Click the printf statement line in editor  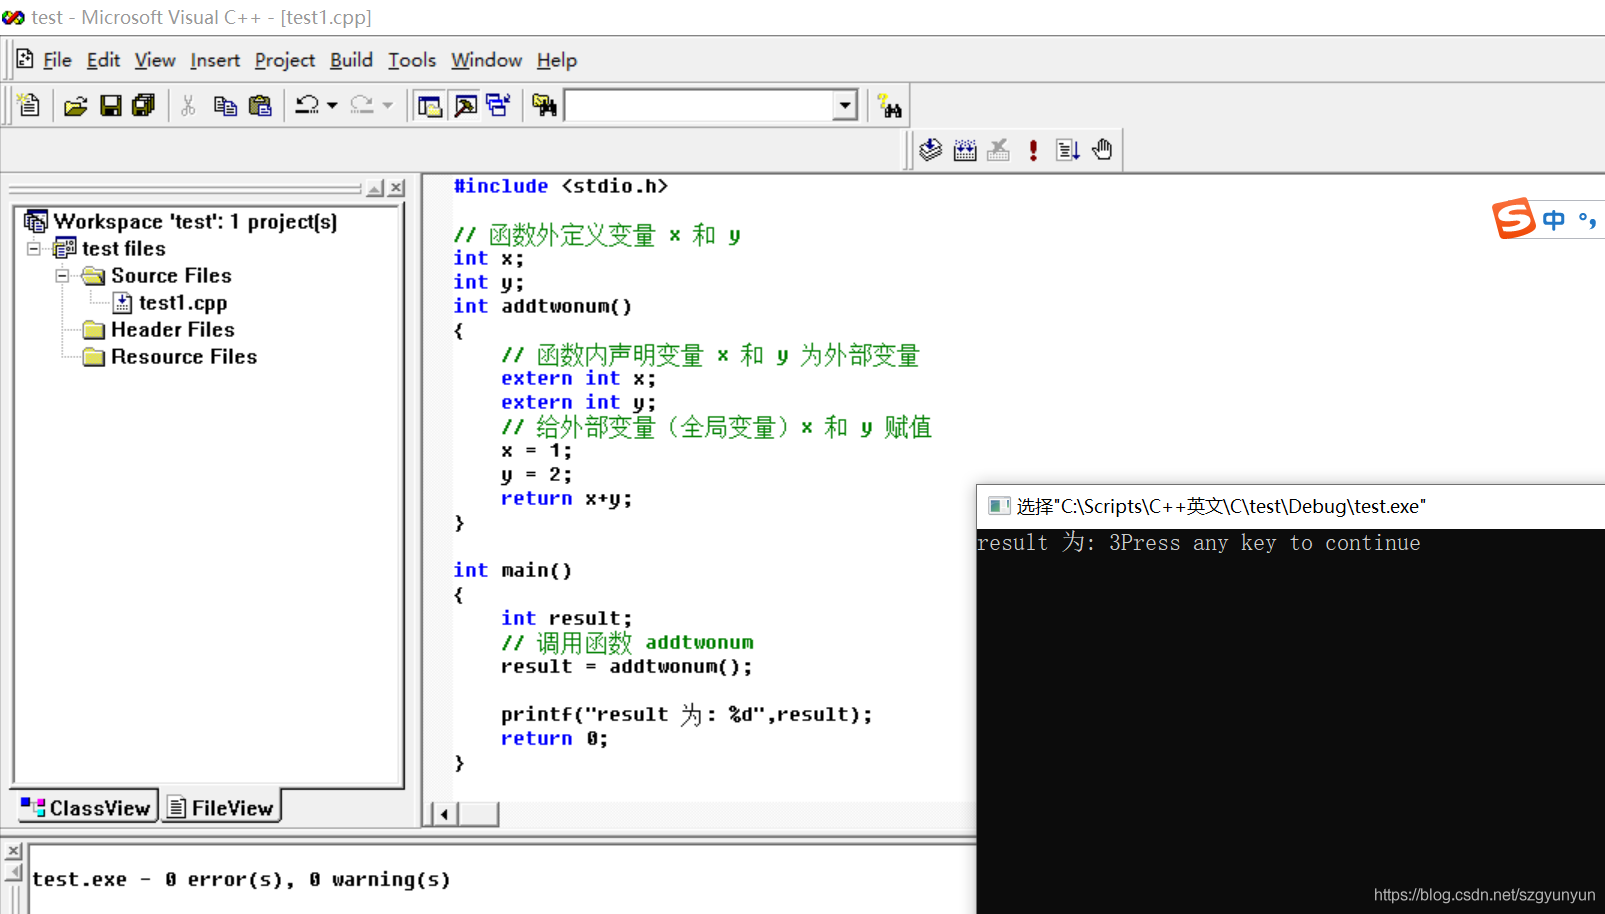click(686, 714)
